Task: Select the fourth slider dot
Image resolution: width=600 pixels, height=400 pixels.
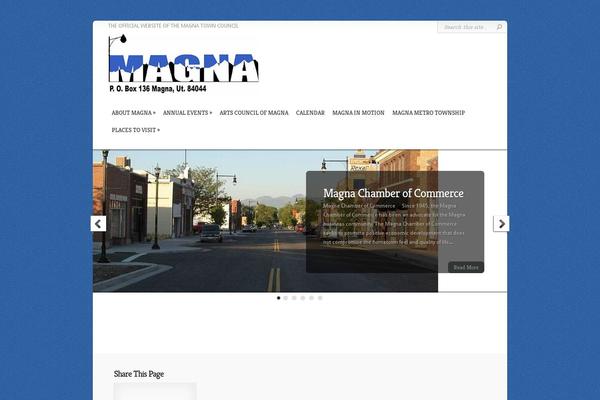Action: point(303,298)
